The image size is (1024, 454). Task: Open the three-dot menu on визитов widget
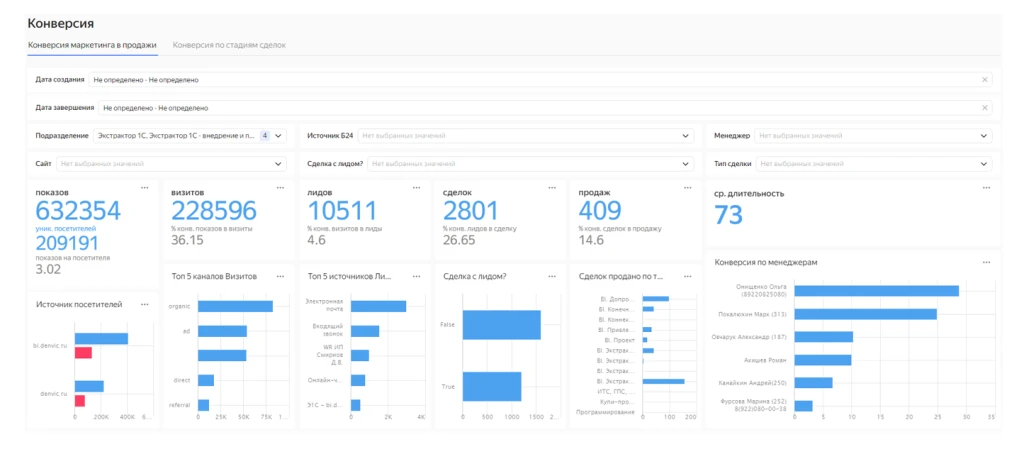pos(281,187)
